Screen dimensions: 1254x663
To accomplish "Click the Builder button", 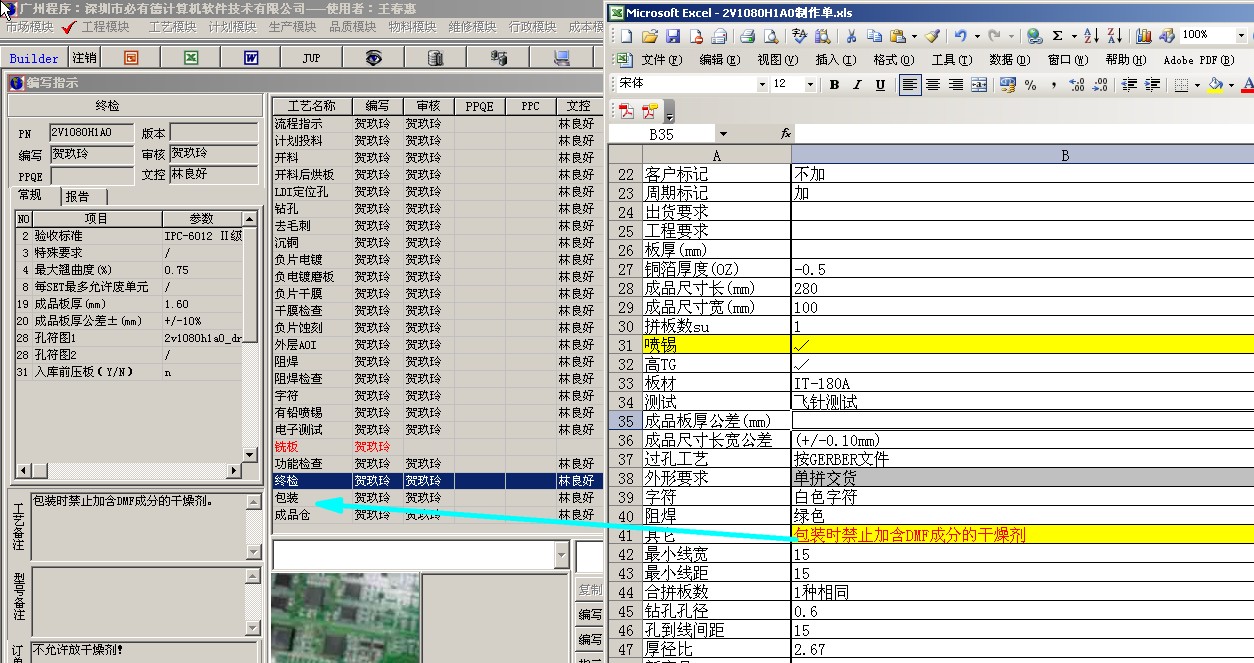I will coord(34,58).
